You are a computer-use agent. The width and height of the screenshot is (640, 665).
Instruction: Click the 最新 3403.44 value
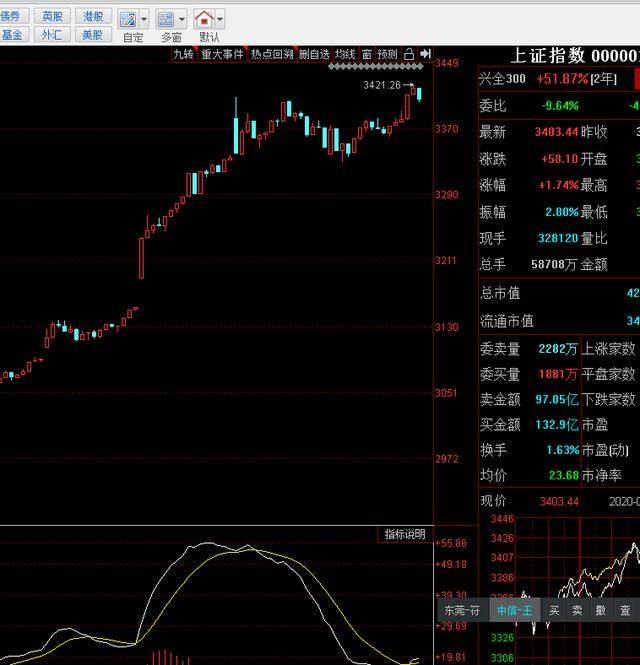point(556,132)
